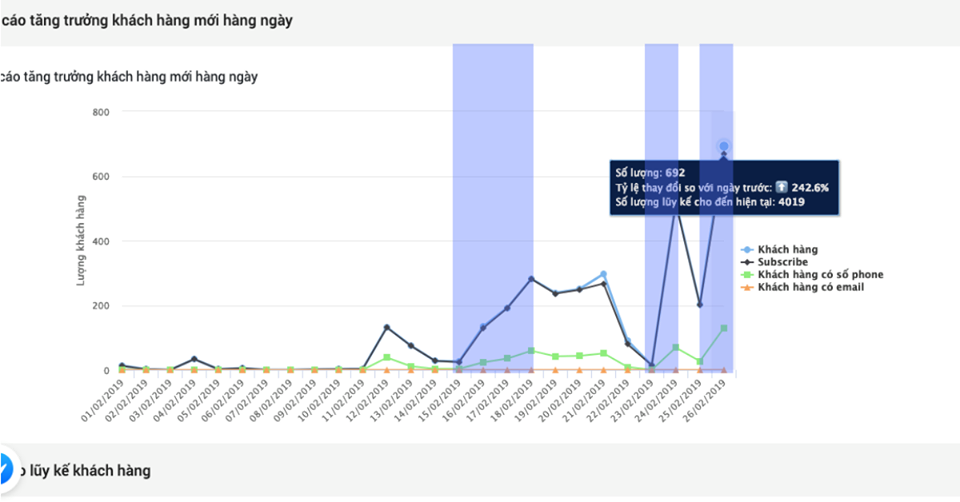
Task: Select the Subscribe marker on 25/02/2019
Action: tap(700, 305)
